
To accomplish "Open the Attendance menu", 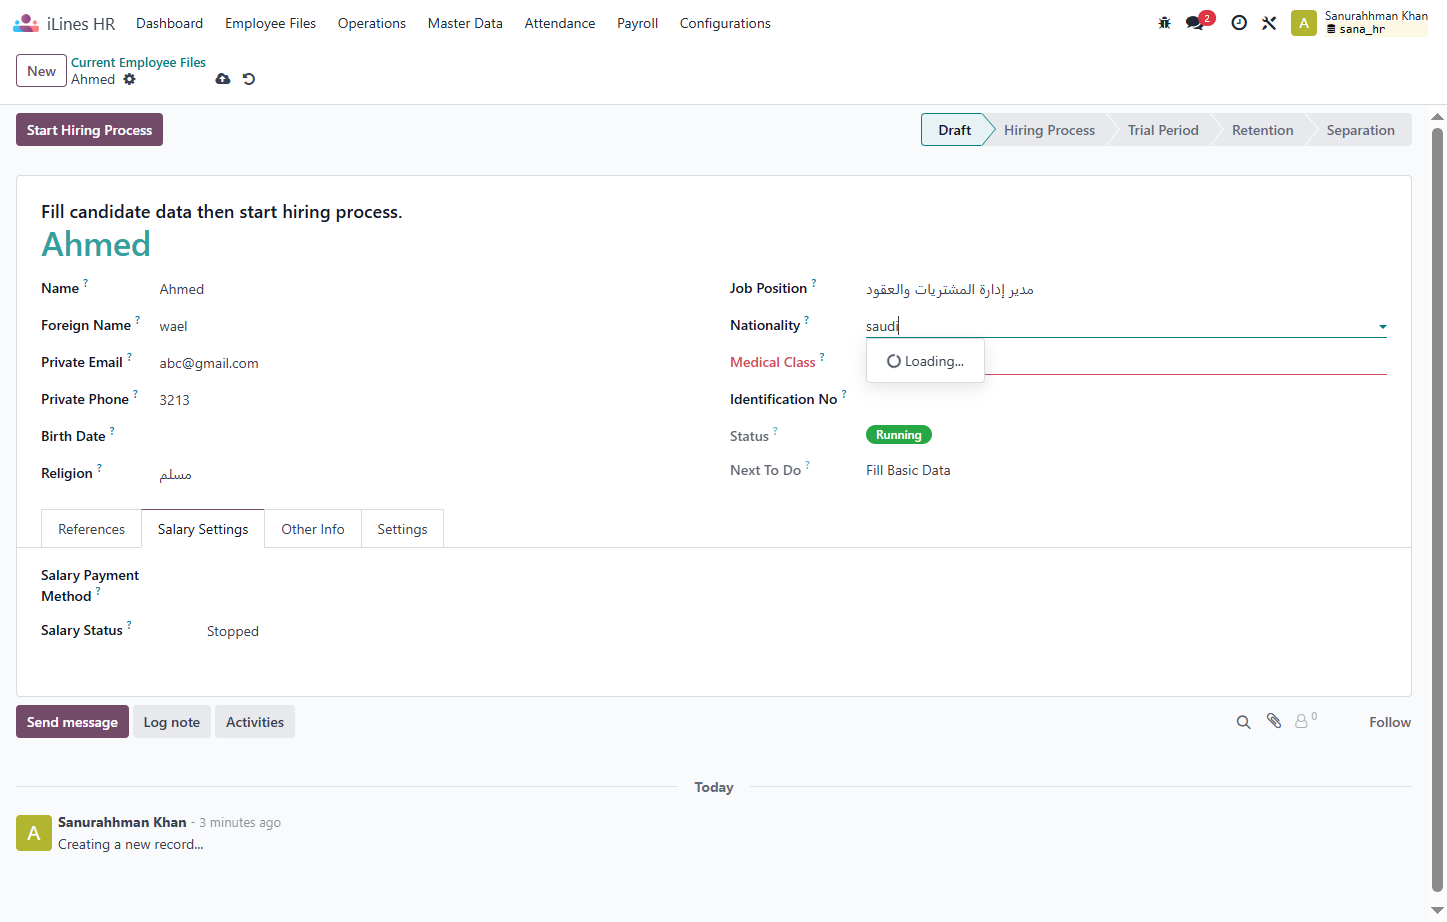I will [560, 23].
